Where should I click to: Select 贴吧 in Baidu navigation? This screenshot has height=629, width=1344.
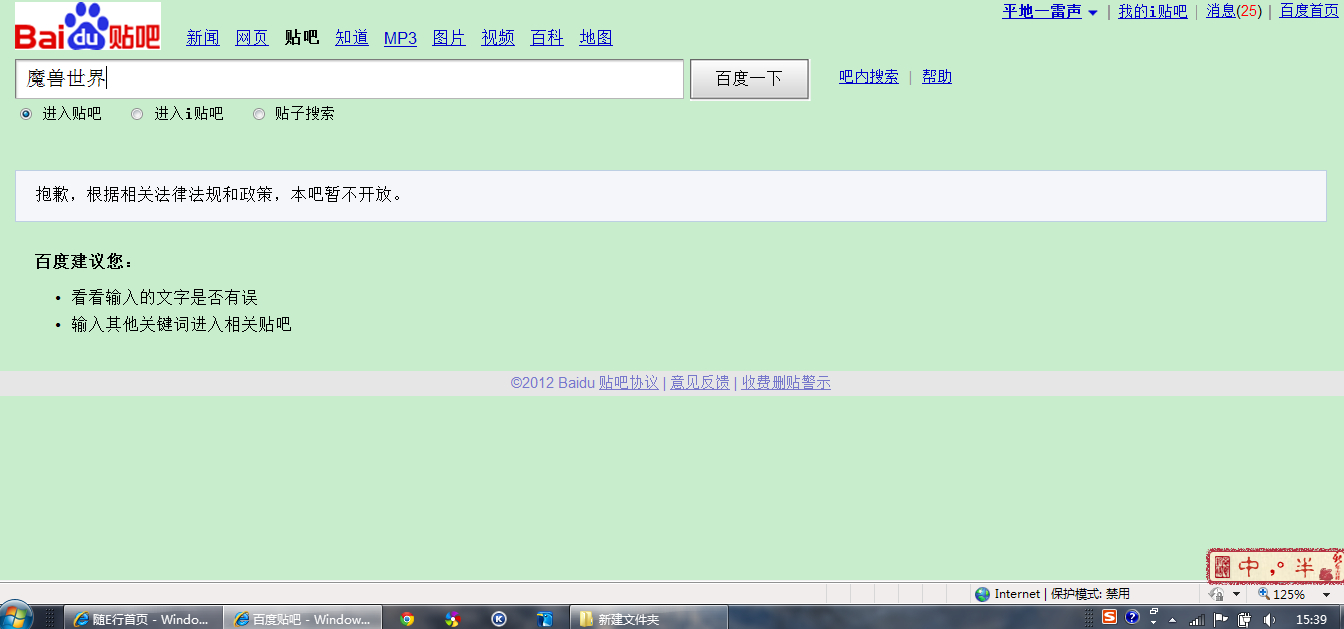point(302,38)
